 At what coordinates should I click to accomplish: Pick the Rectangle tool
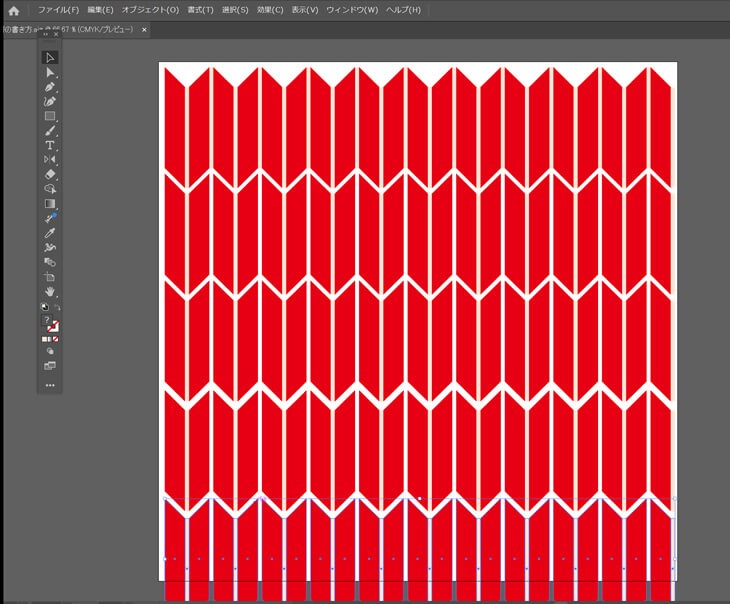(x=49, y=116)
